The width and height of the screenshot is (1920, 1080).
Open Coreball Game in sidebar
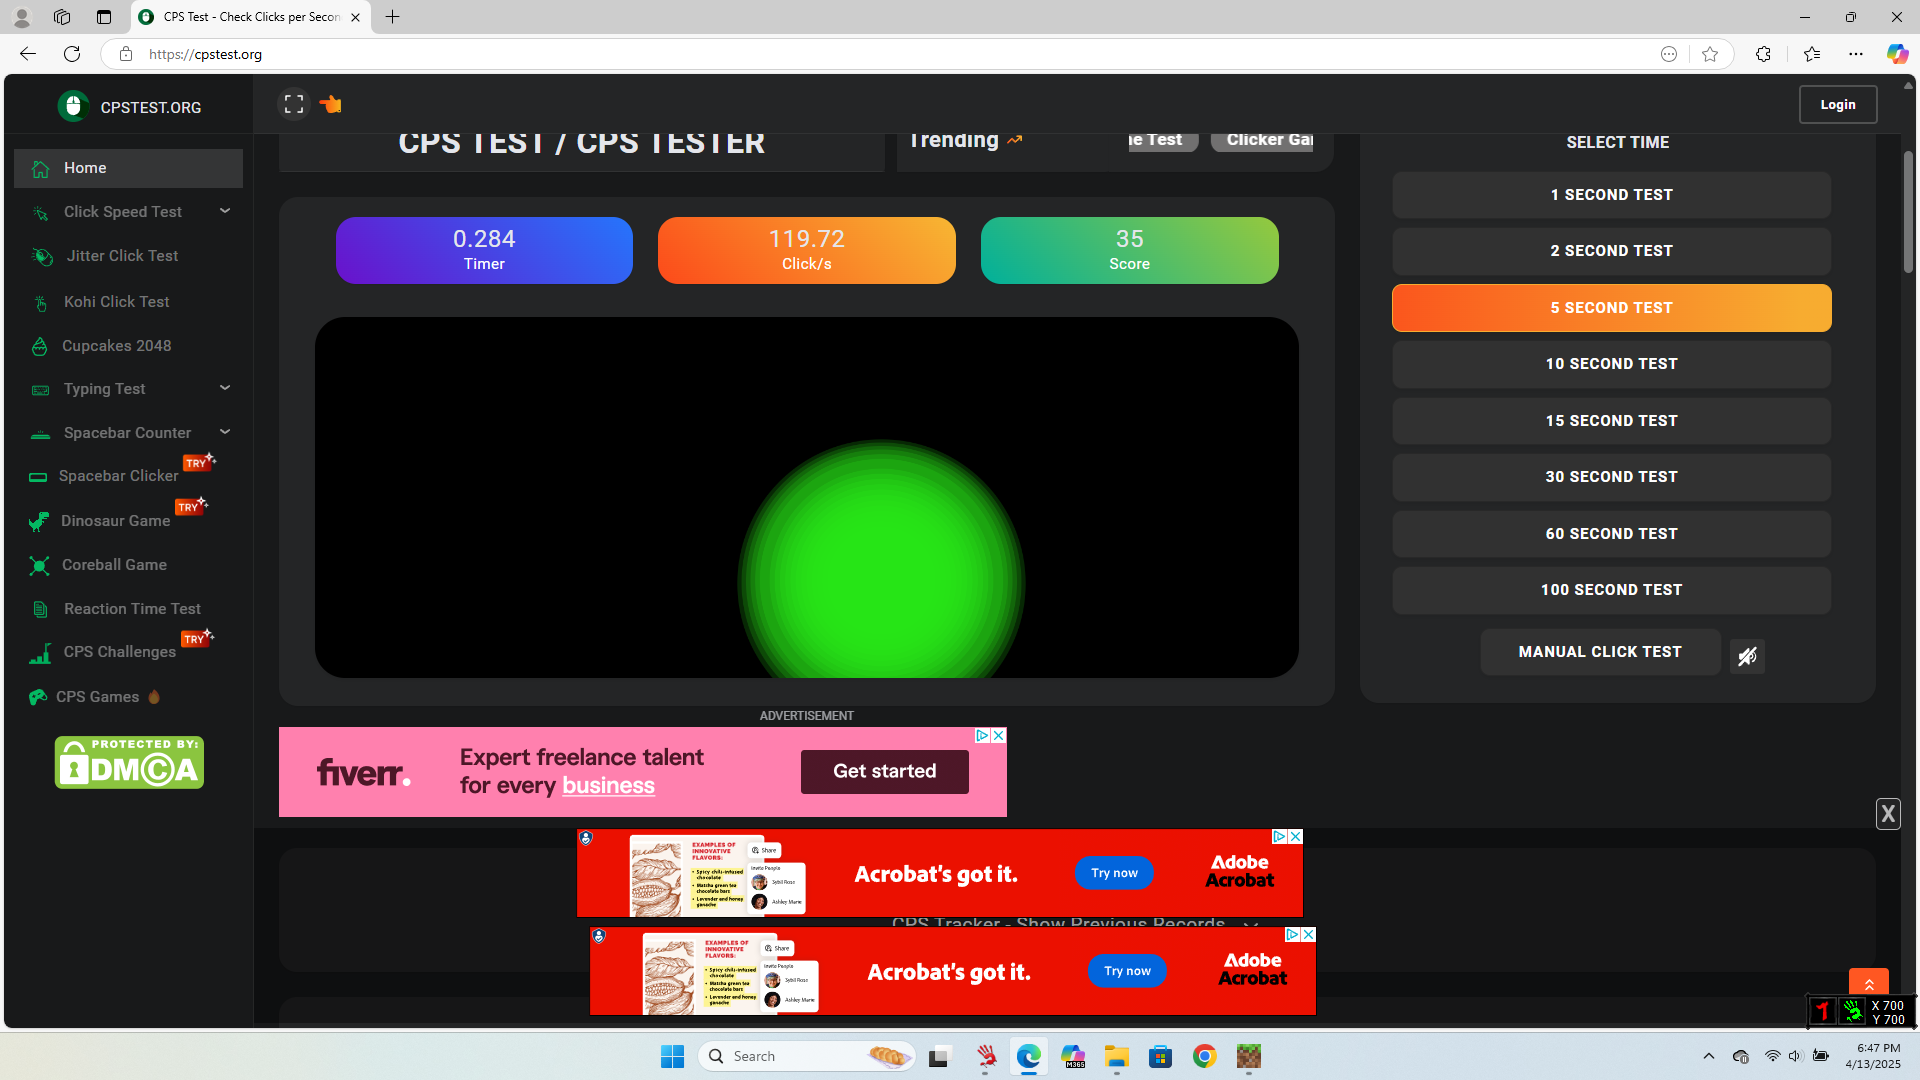pos(114,565)
